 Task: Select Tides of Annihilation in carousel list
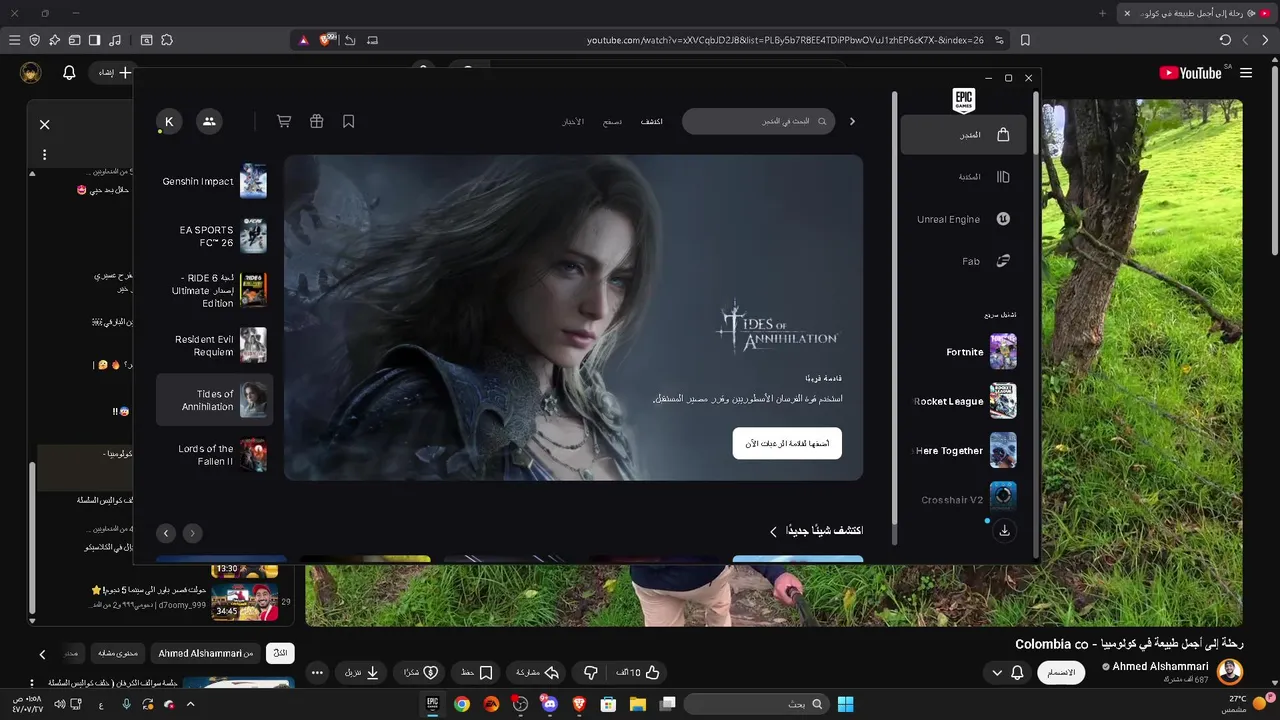214,400
